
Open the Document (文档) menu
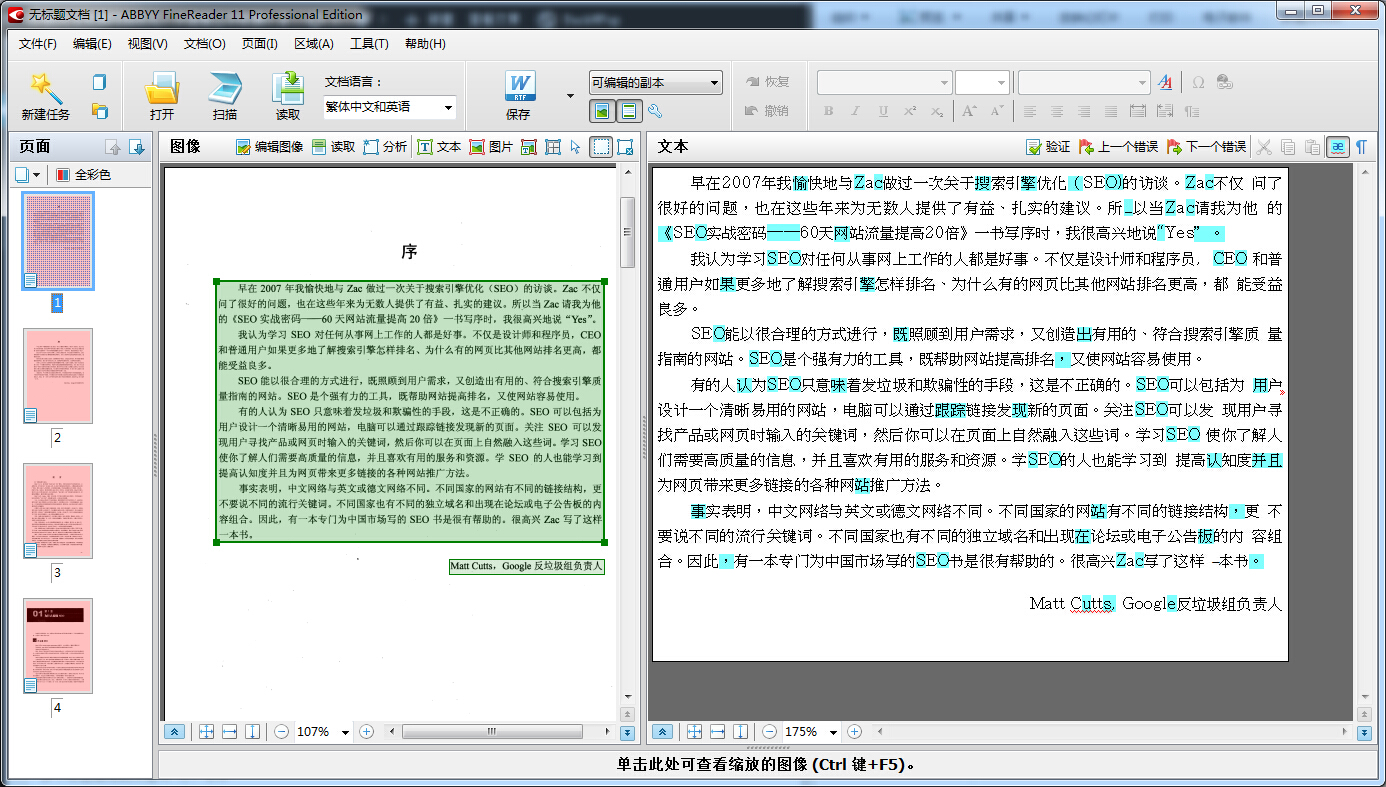click(204, 44)
